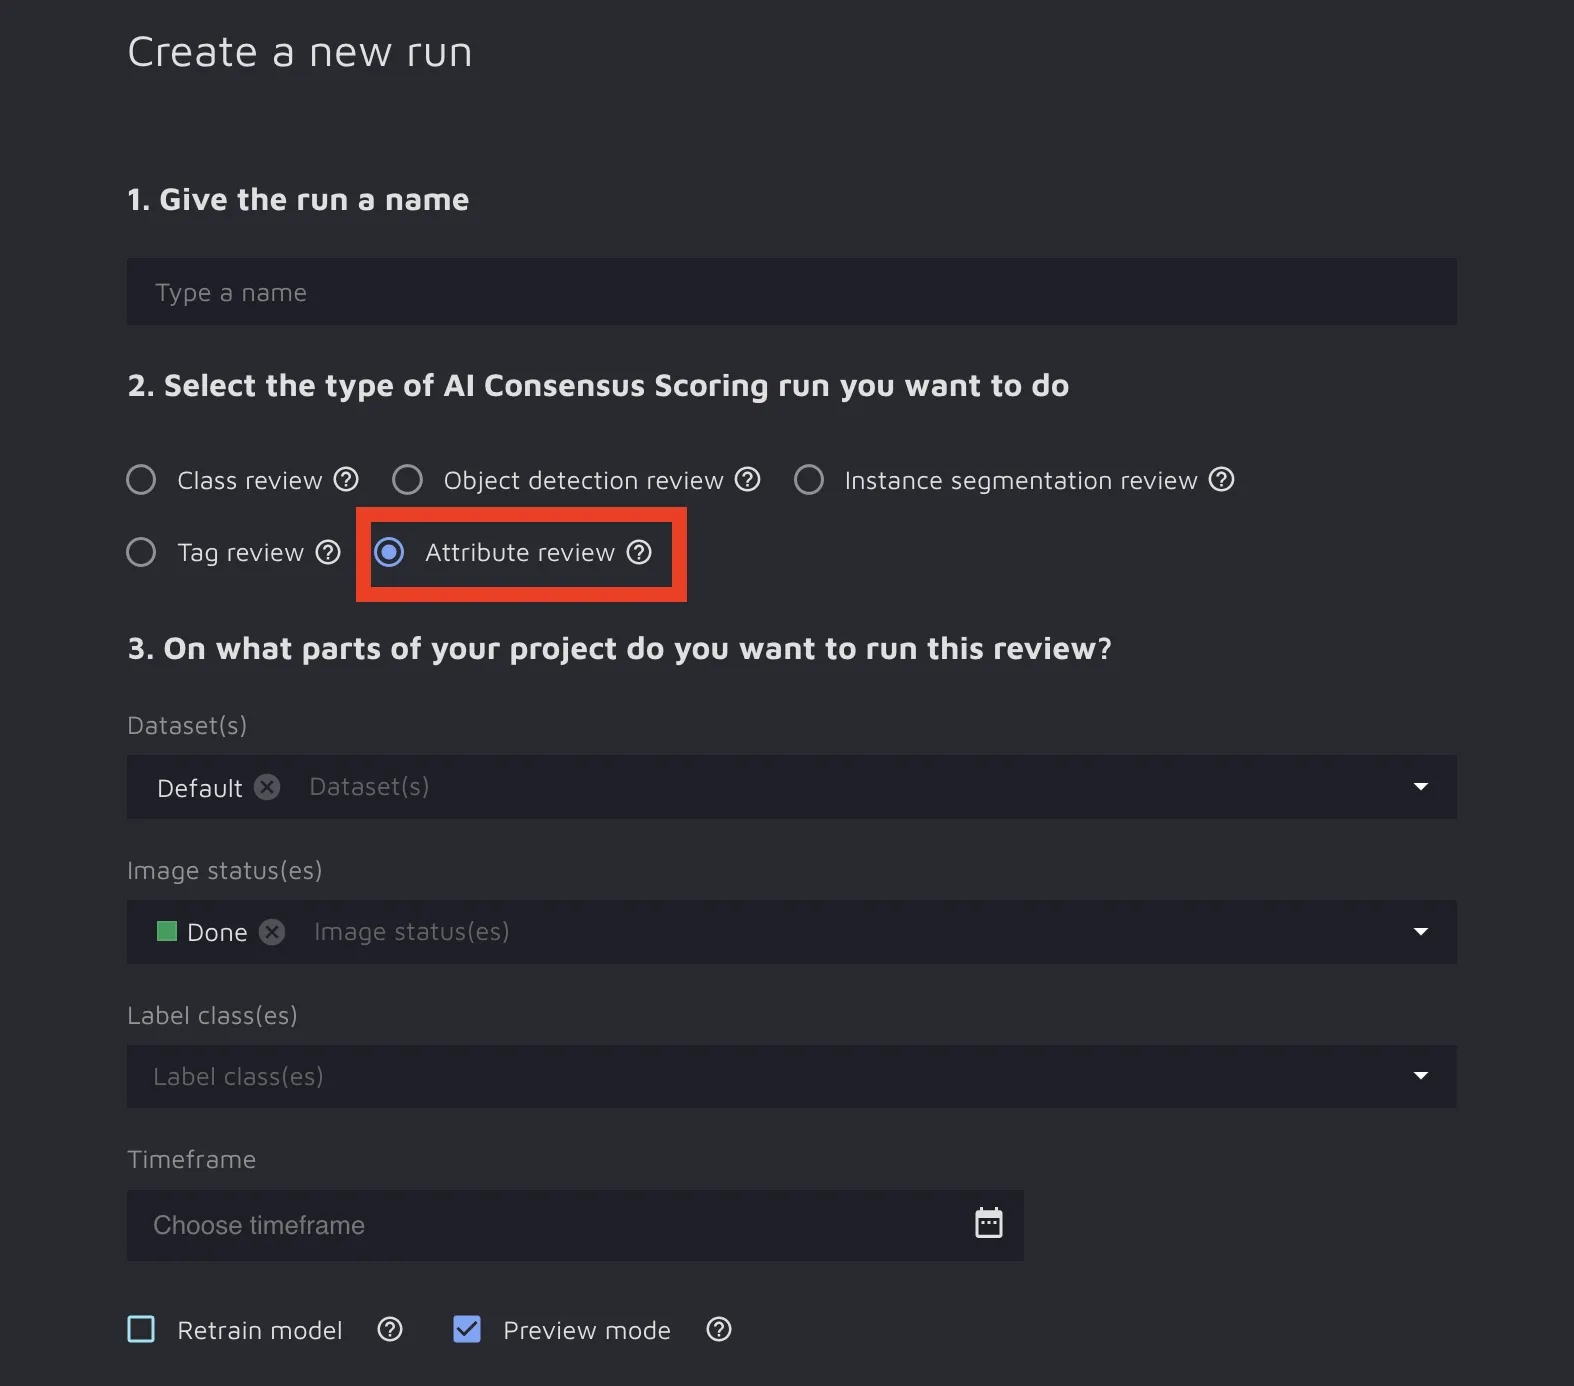Select Instance segmentation review radio button
This screenshot has height=1386, width=1574.
[809, 480]
